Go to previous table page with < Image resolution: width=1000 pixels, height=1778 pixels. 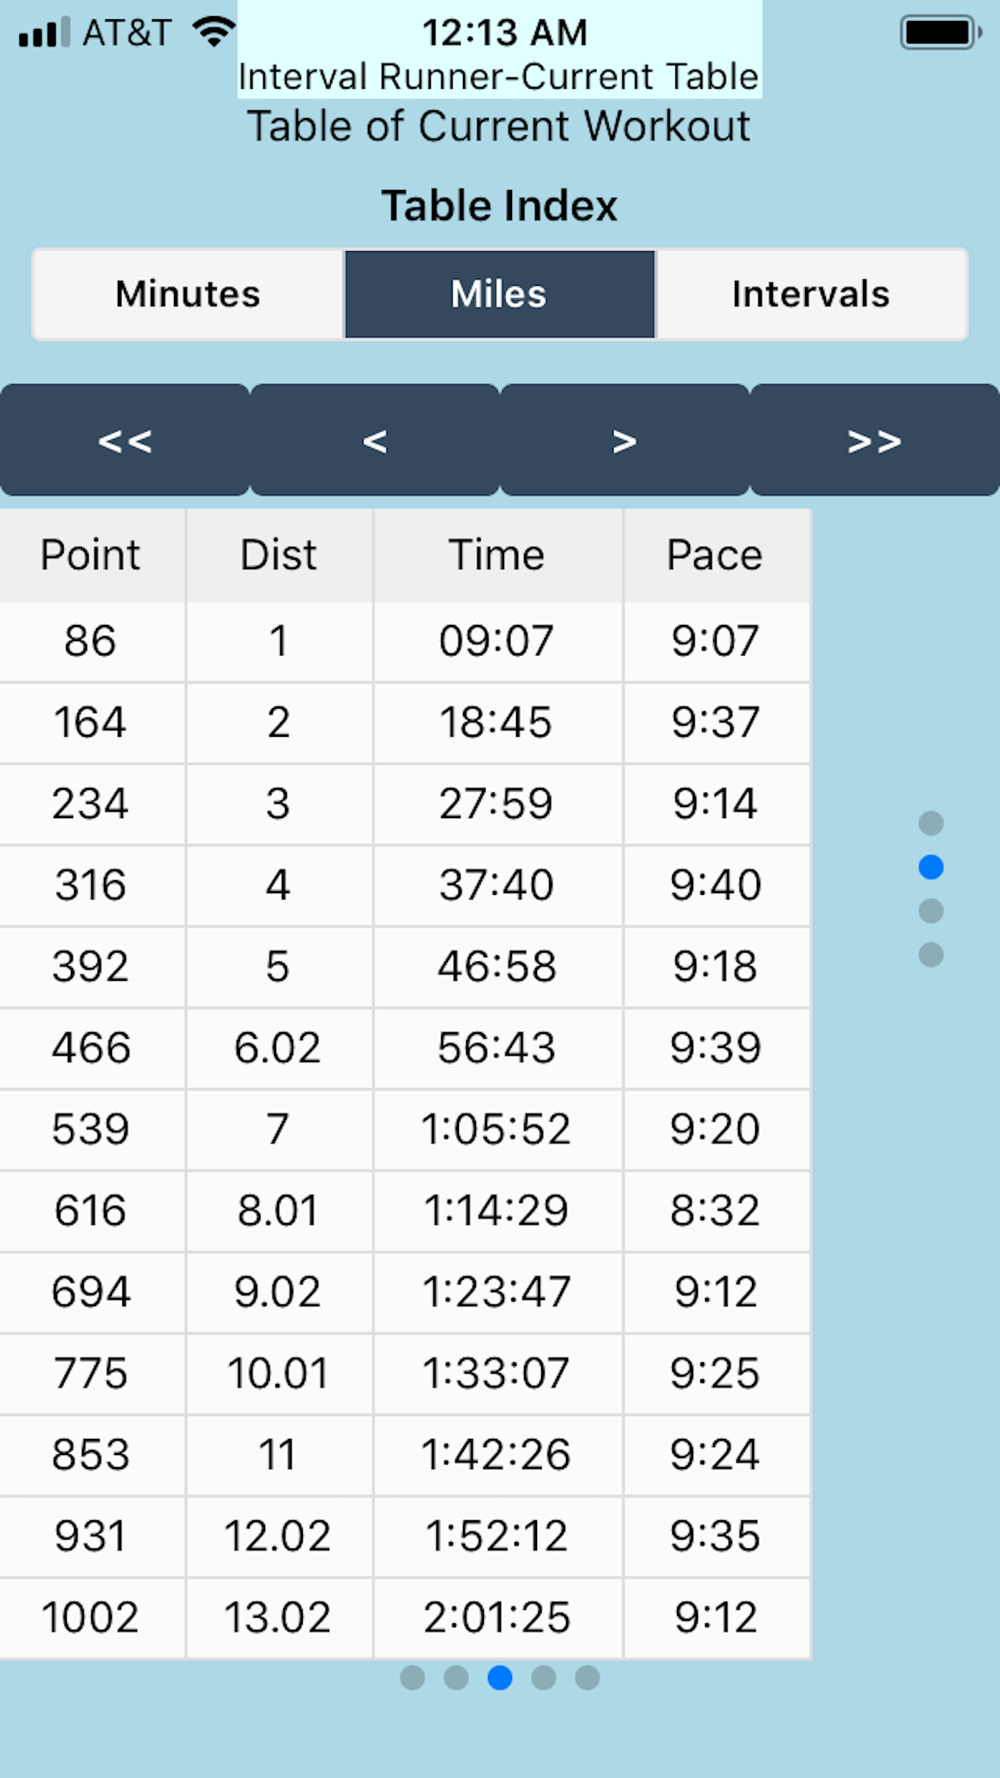click(x=375, y=440)
